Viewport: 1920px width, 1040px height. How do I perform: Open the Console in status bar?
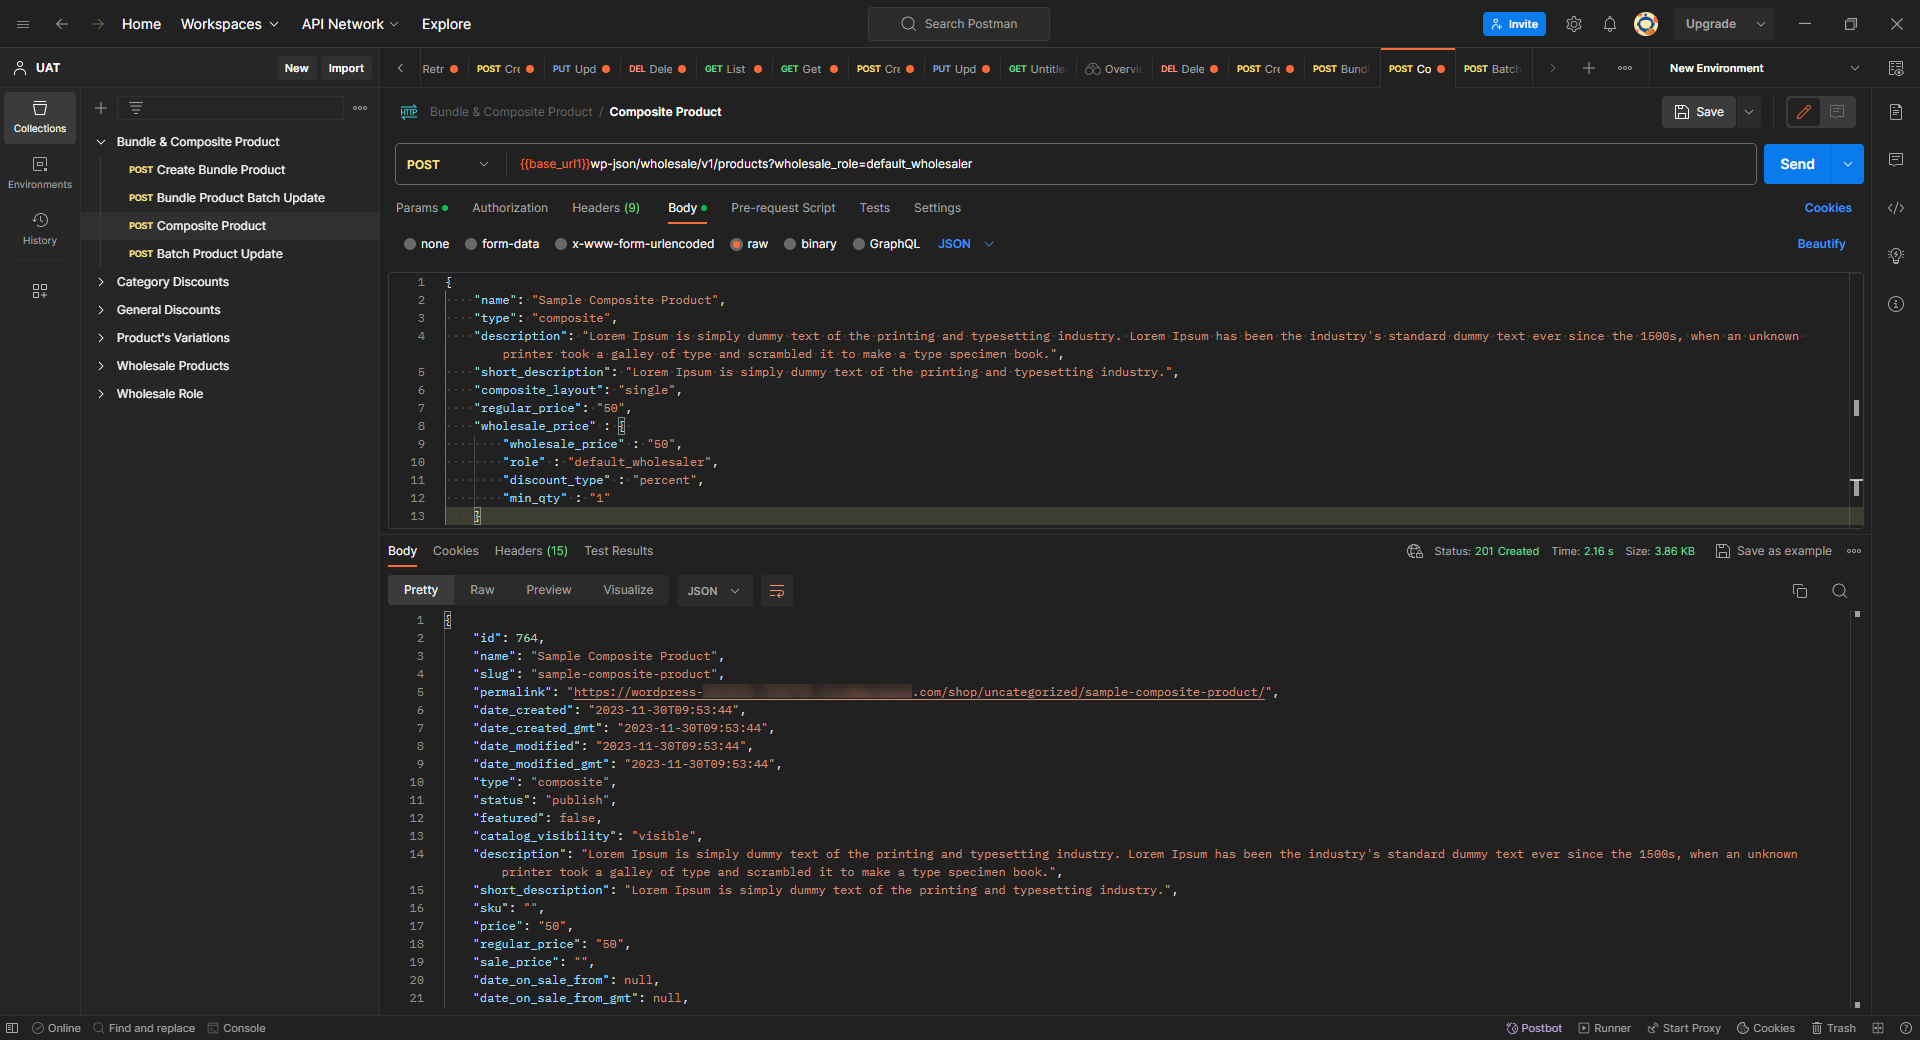coord(237,1028)
